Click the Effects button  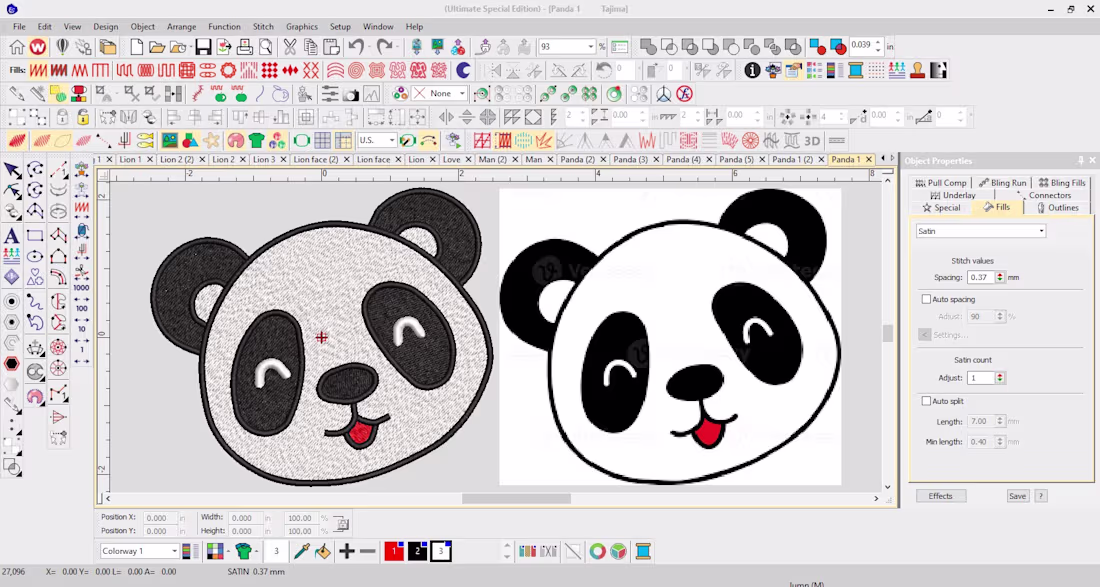[x=941, y=496]
